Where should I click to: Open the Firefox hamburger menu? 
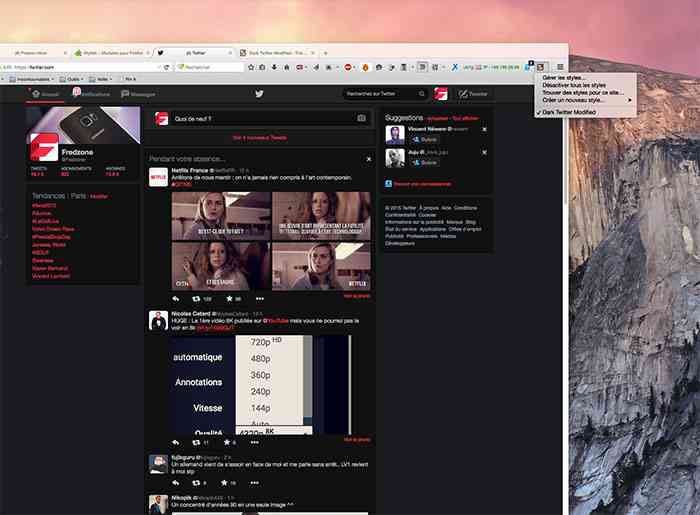click(560, 67)
